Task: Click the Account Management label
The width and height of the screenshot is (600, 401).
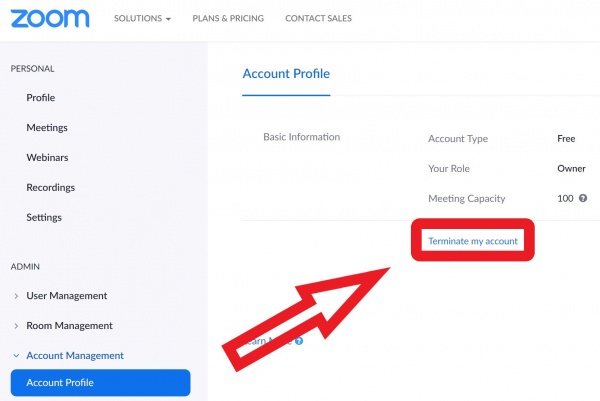Action: tap(75, 356)
